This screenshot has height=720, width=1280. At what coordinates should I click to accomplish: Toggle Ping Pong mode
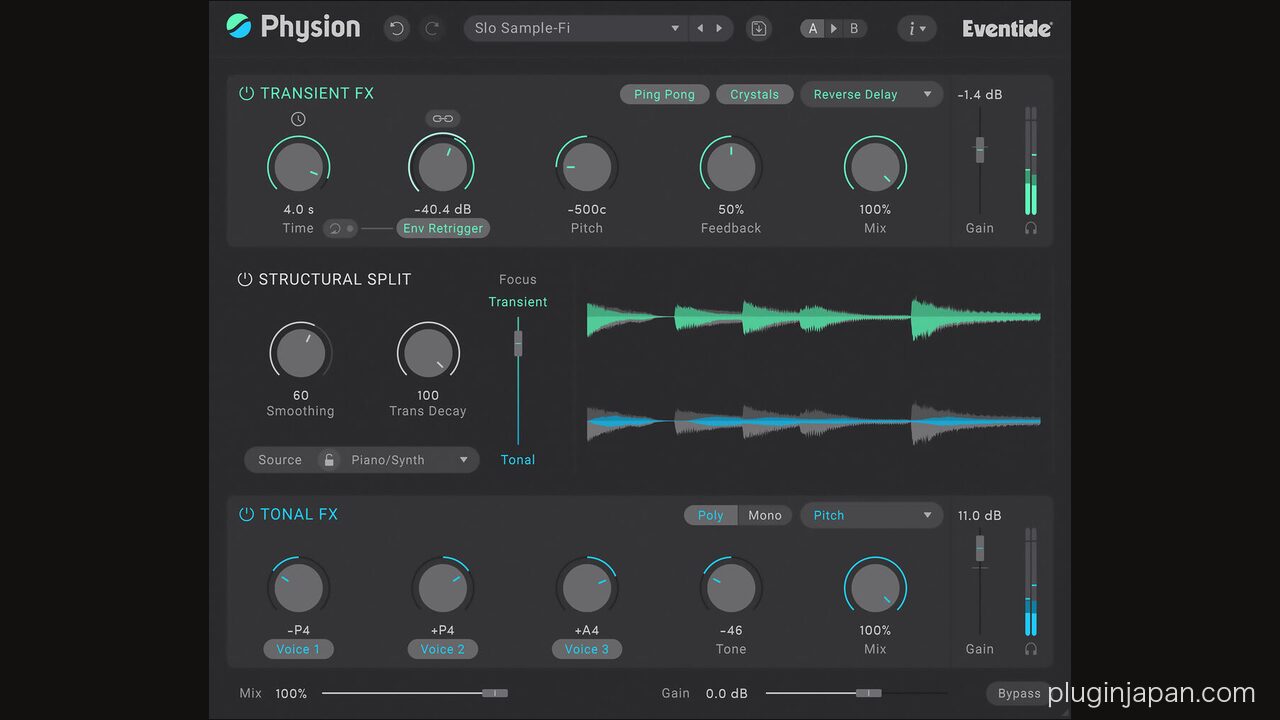click(664, 94)
